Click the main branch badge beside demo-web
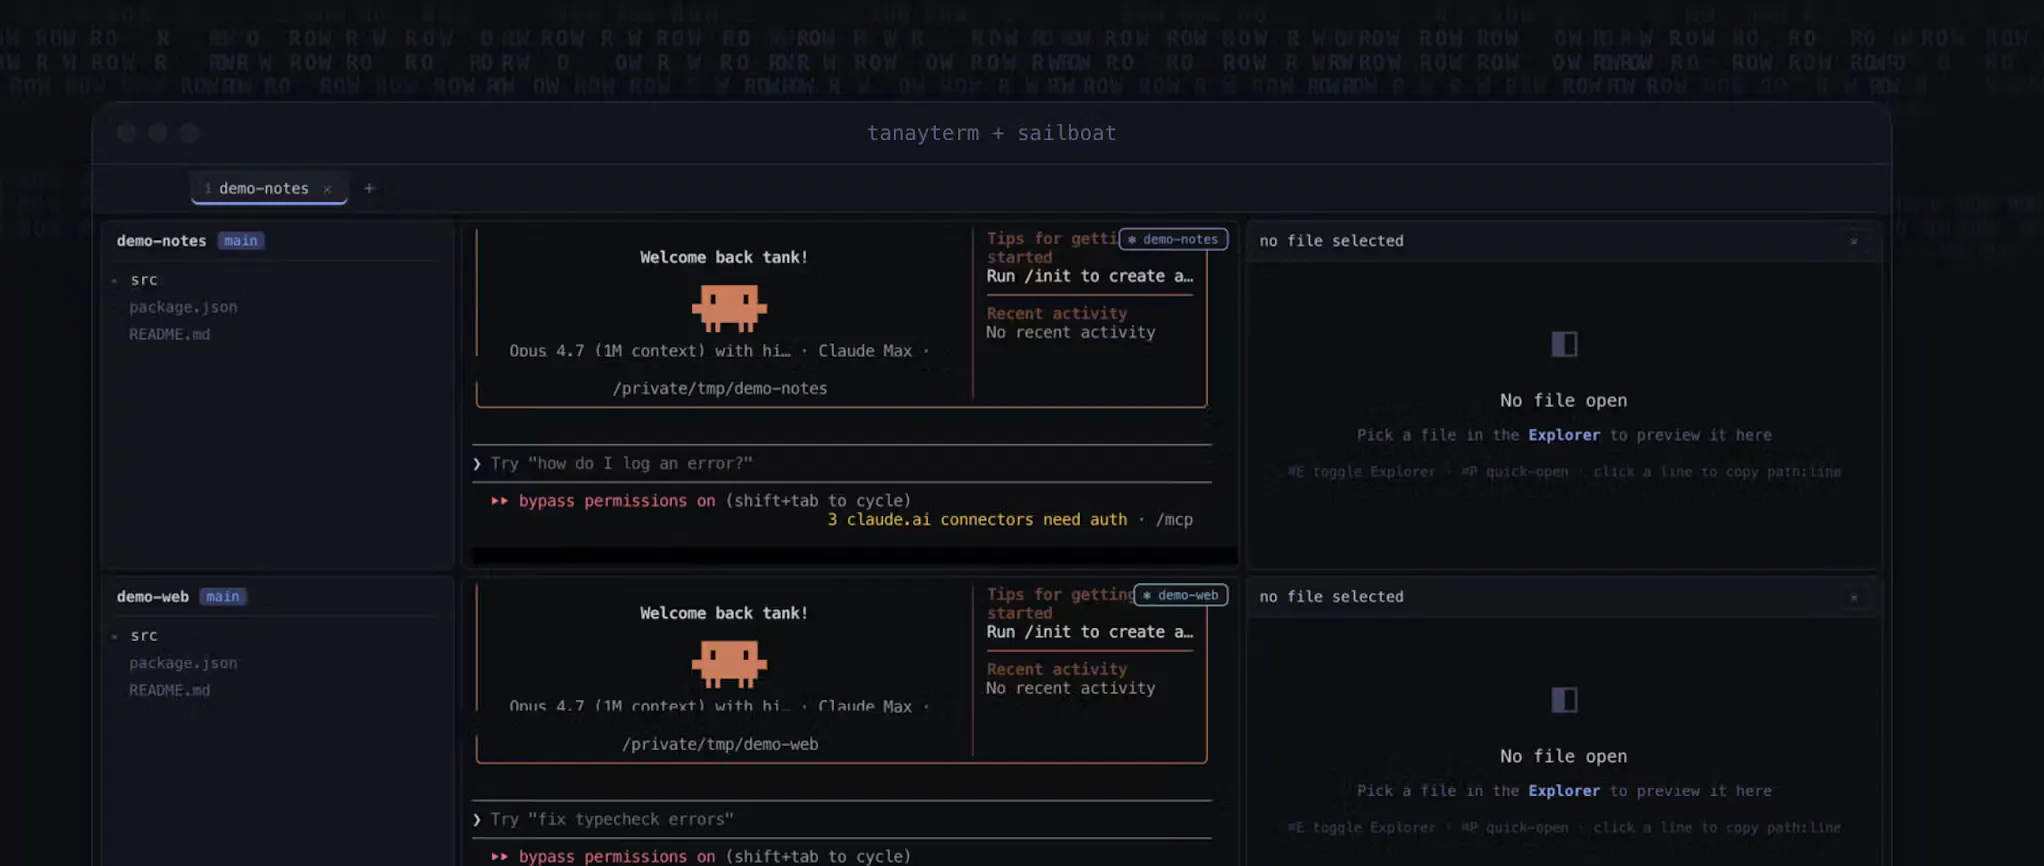The height and width of the screenshot is (866, 2044). [223, 597]
